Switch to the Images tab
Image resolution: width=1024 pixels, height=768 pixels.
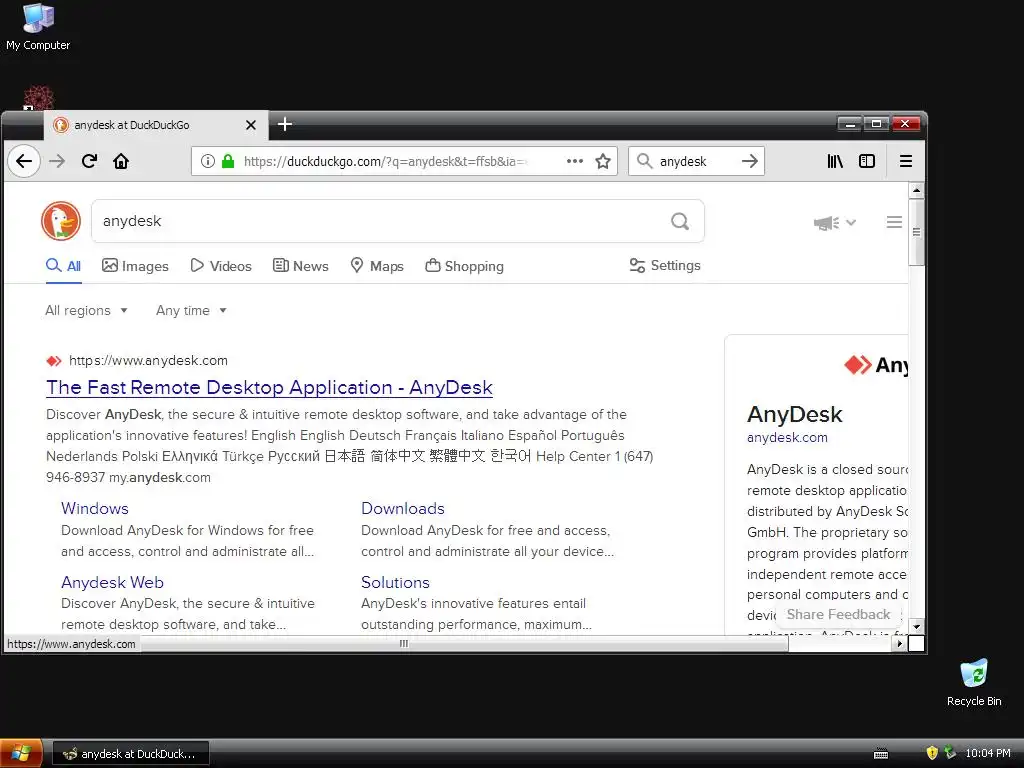[x=135, y=266]
